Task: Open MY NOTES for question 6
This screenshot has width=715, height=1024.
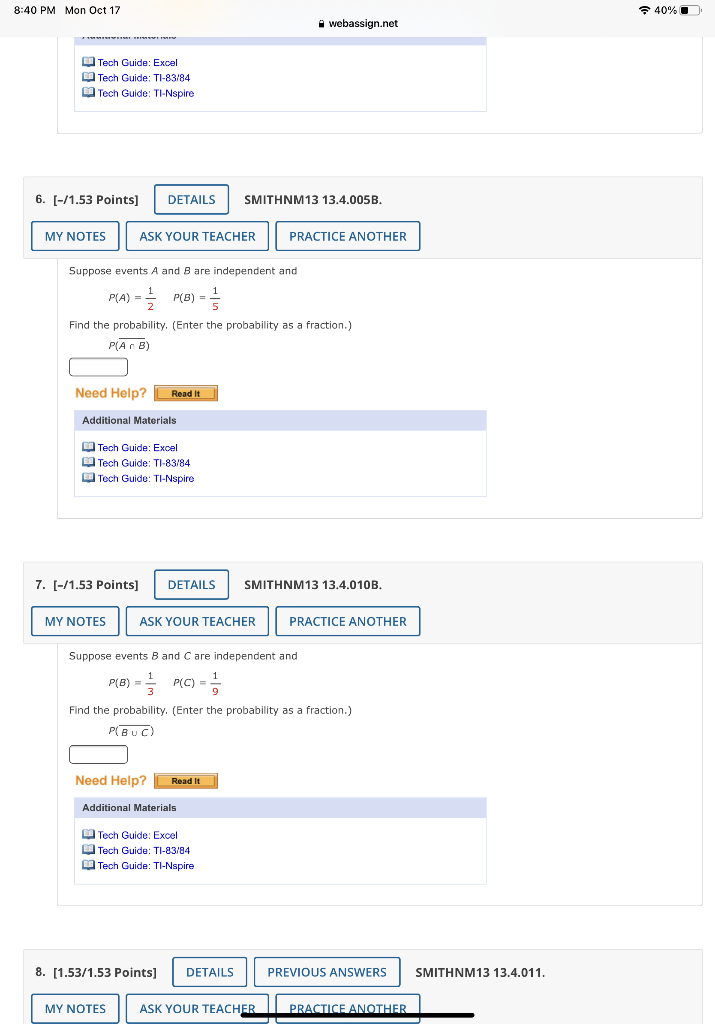Action: pyautogui.click(x=74, y=236)
